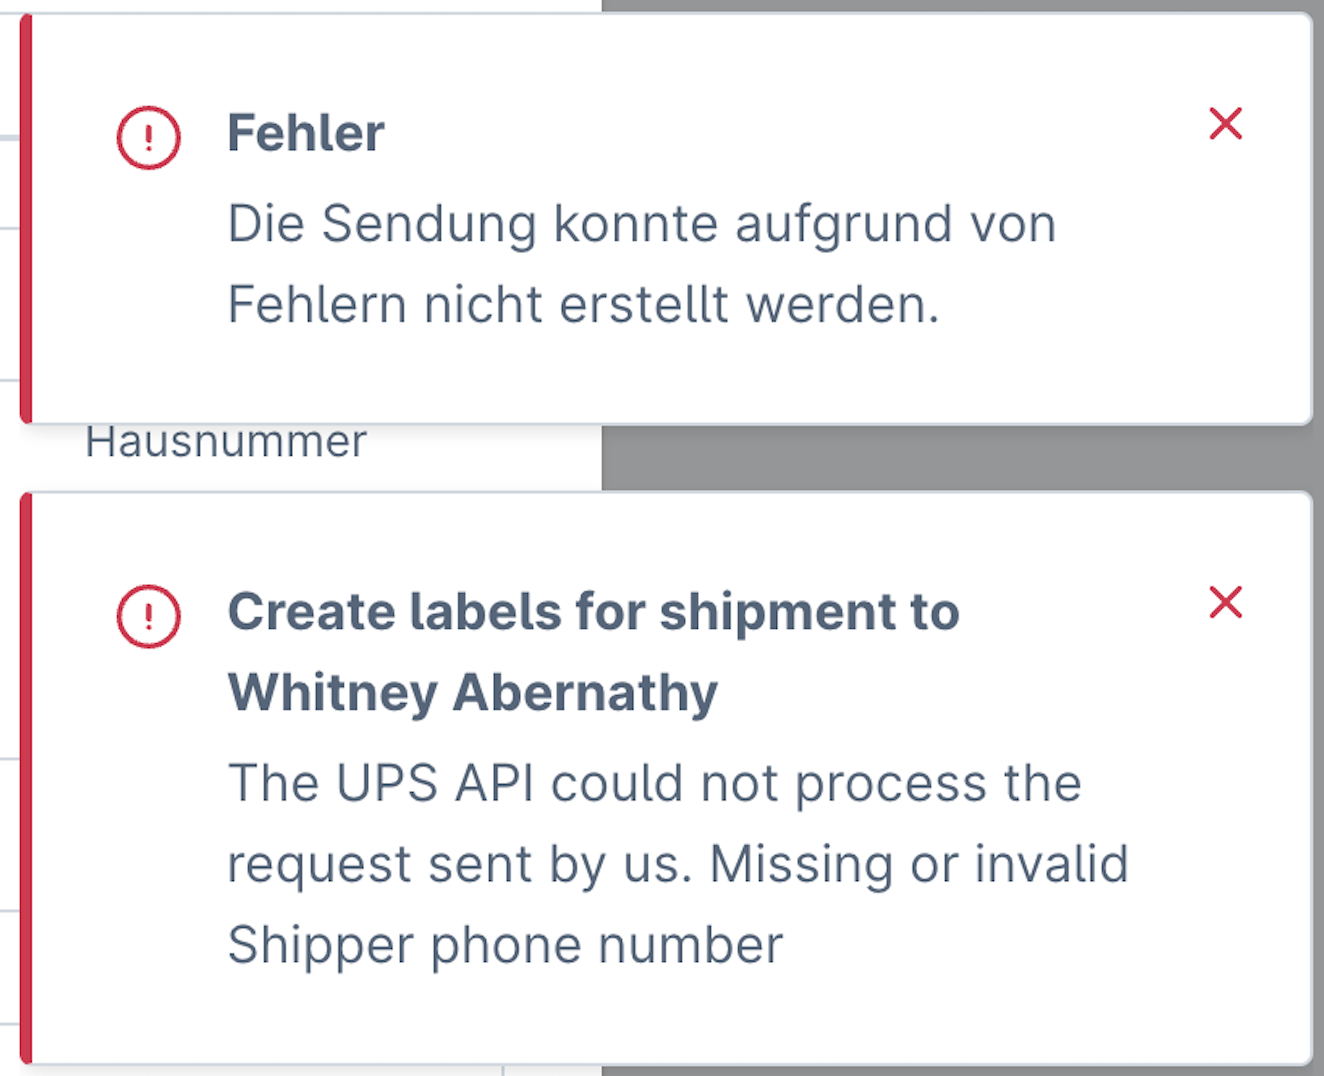Click the Whitney Abernathy recipient name
1324x1076 pixels.
tap(472, 690)
